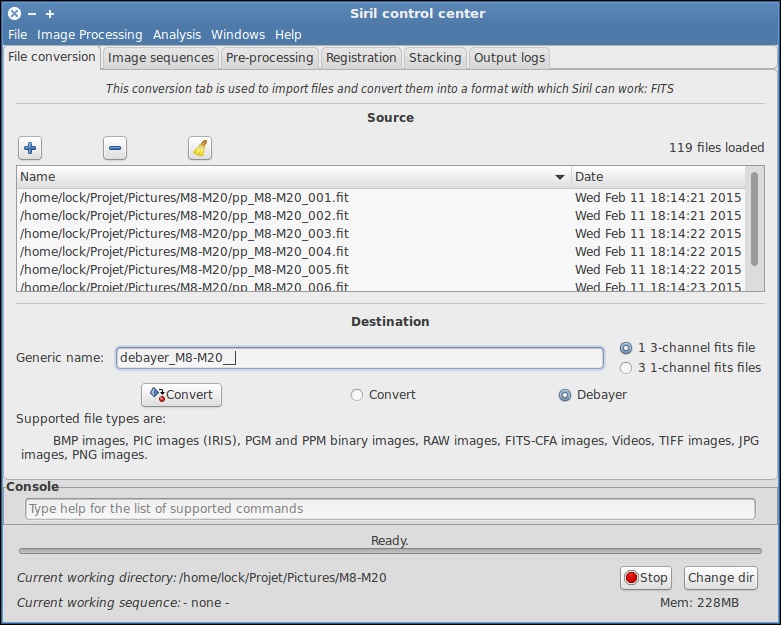
Task: Click the Change dir button
Action: tap(720, 577)
